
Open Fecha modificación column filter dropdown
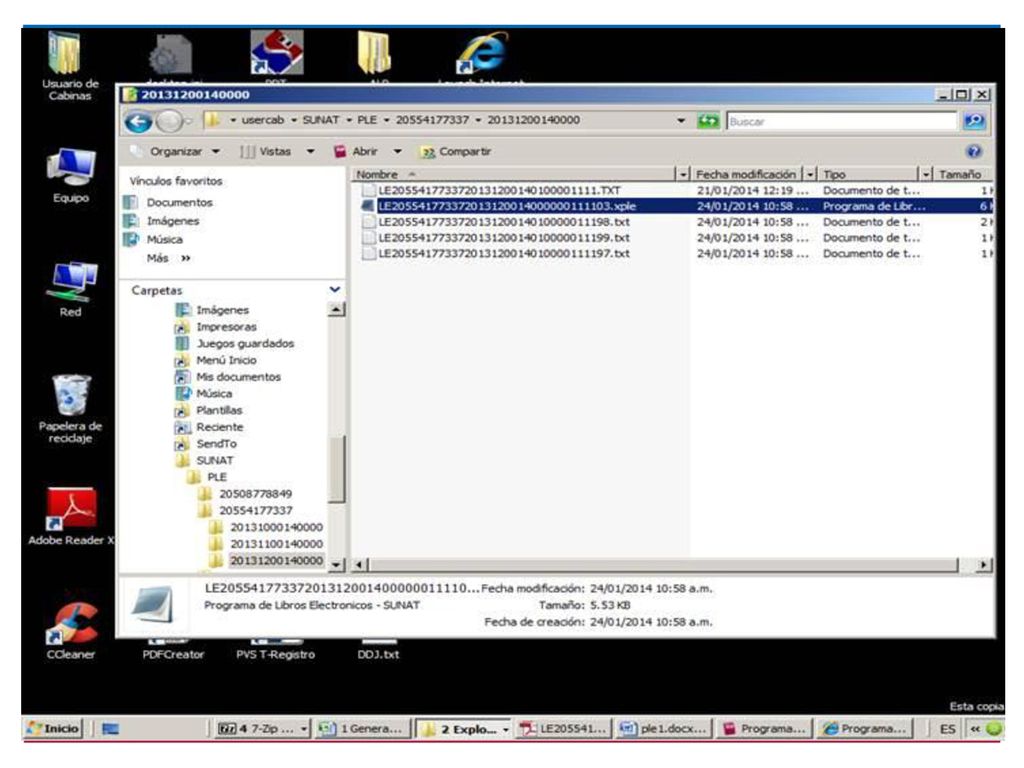tap(810, 174)
